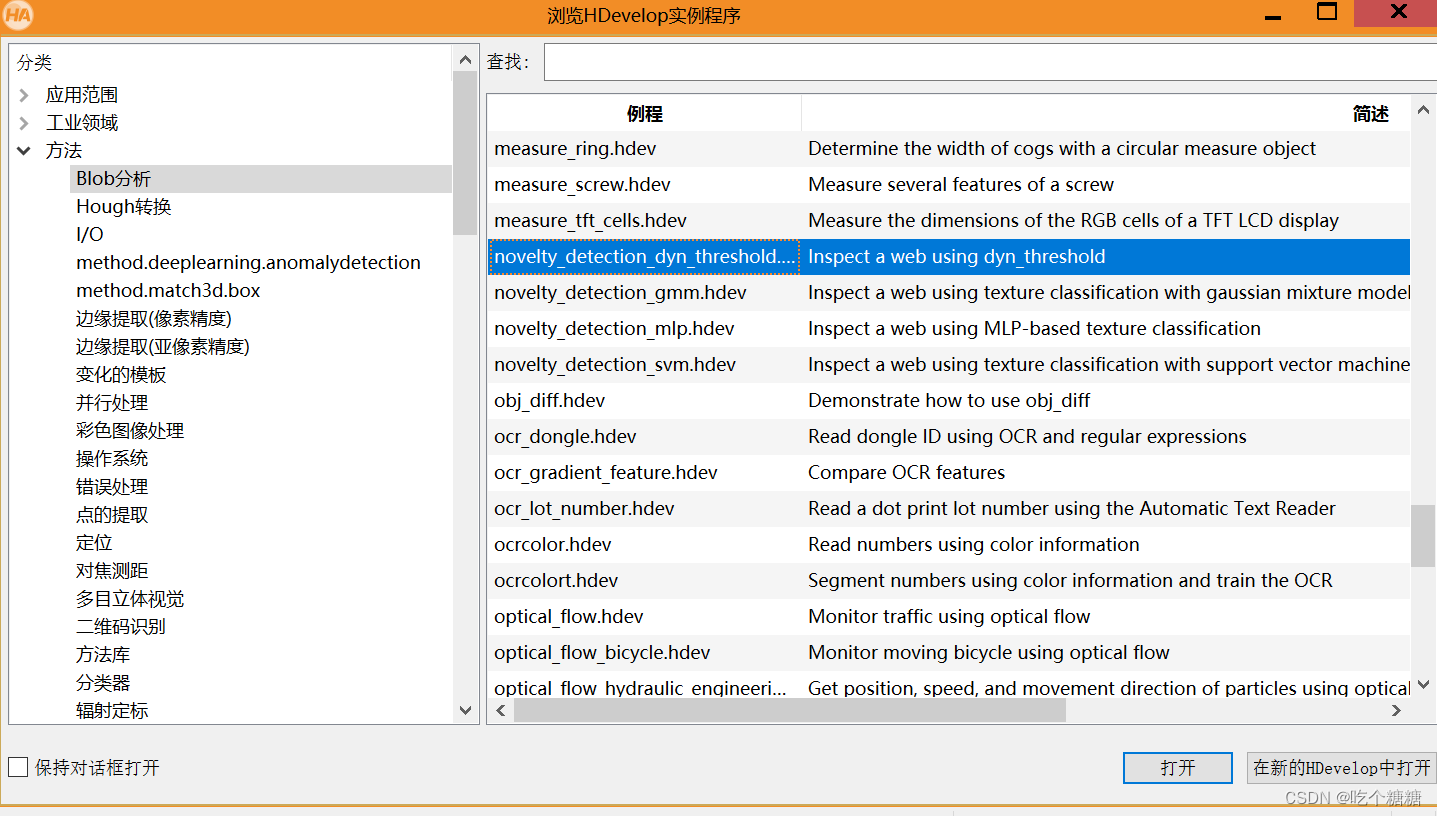Click the category tree vertical scrollbar thumb
Viewport: 1437px width, 816px height.
(465, 153)
